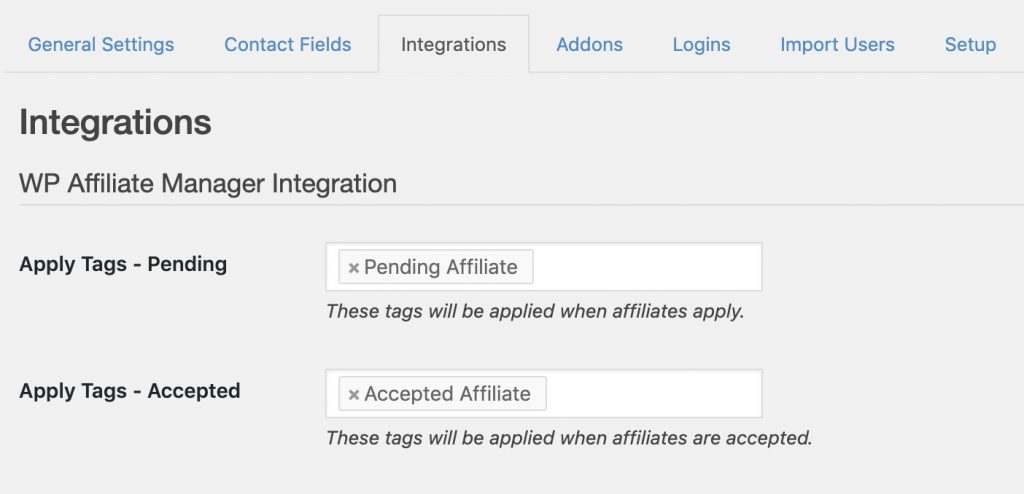Click the Integrations page heading
Screen dimensions: 1024x494
coord(115,123)
